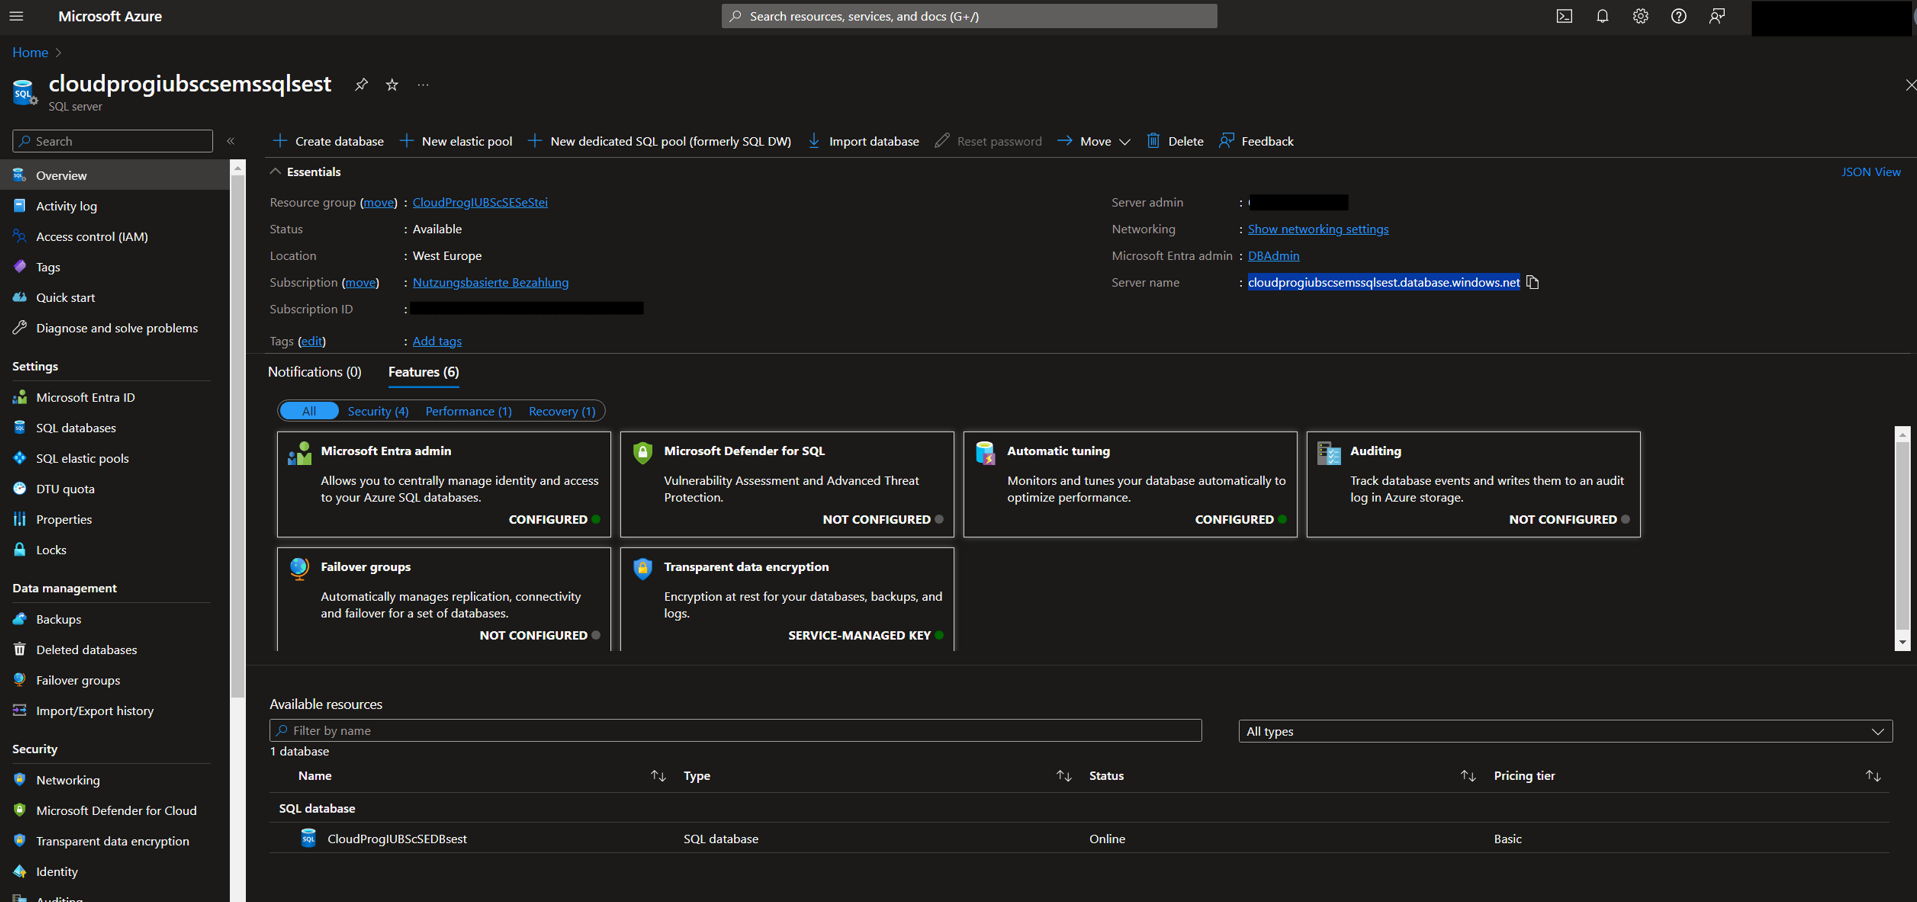
Task: Open Tags in the sidebar
Action: click(48, 267)
